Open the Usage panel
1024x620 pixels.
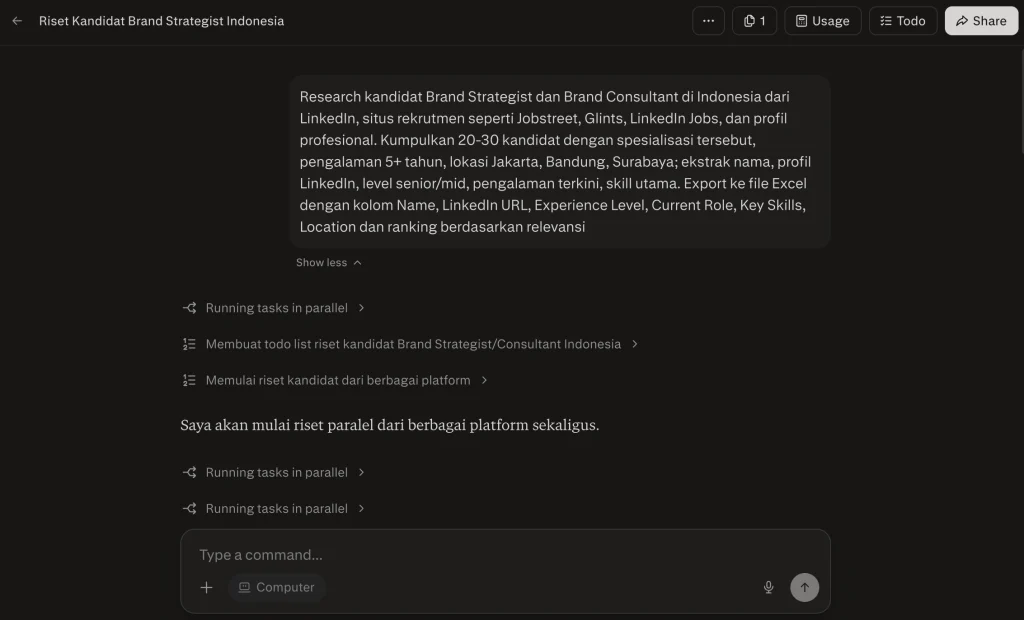822,20
